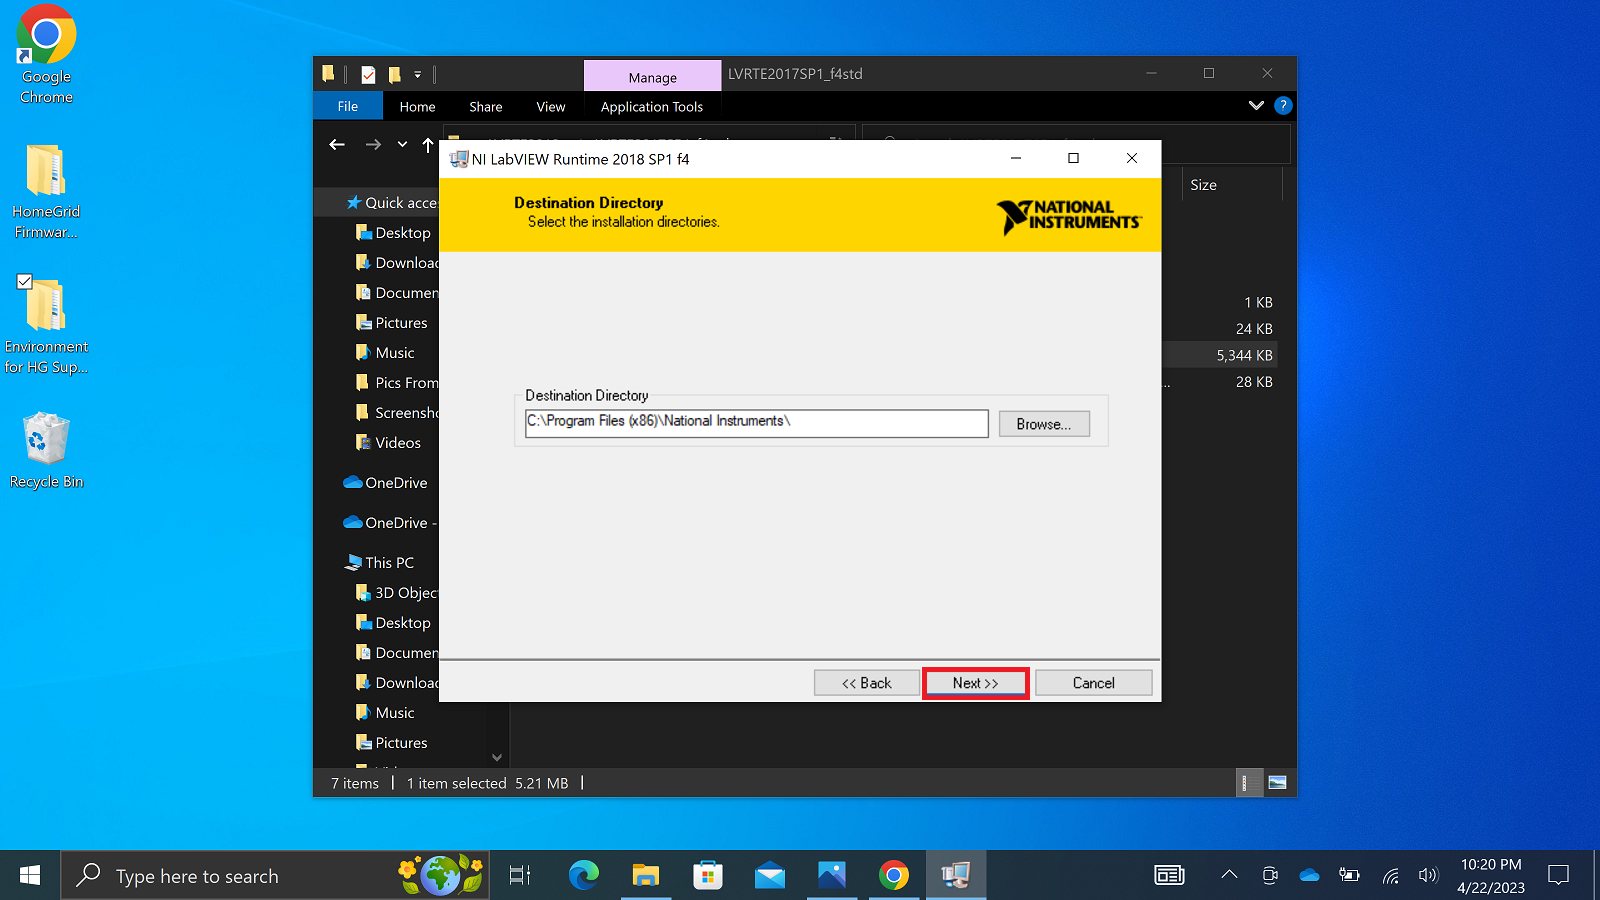Click the NI installer taskbar icon
1600x900 pixels.
[x=956, y=876]
